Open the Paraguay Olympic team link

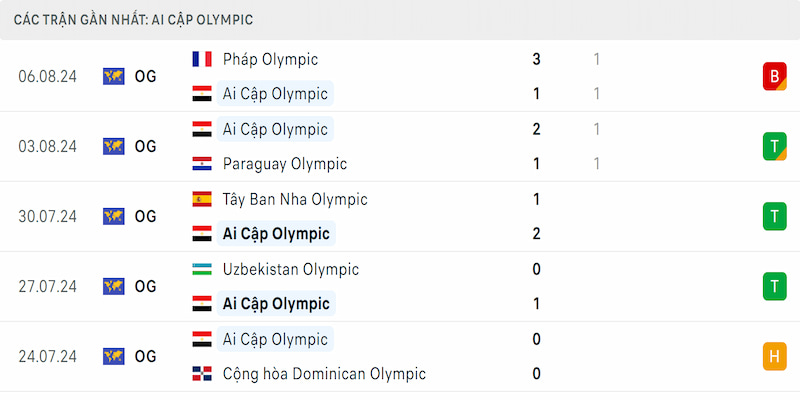pyautogui.click(x=285, y=164)
